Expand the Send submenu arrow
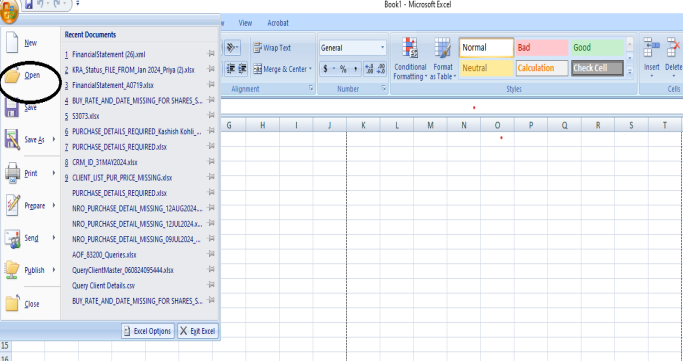The image size is (683, 361). pyautogui.click(x=54, y=238)
